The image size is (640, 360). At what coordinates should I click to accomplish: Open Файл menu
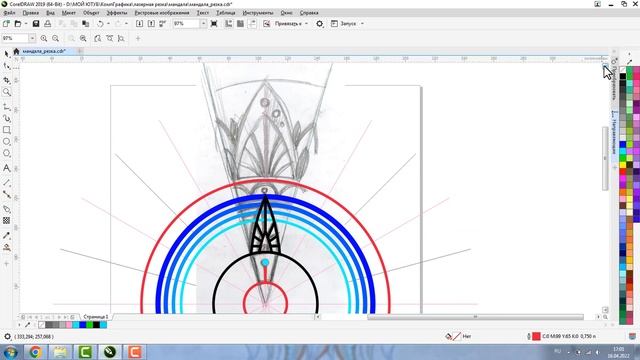tap(9, 13)
